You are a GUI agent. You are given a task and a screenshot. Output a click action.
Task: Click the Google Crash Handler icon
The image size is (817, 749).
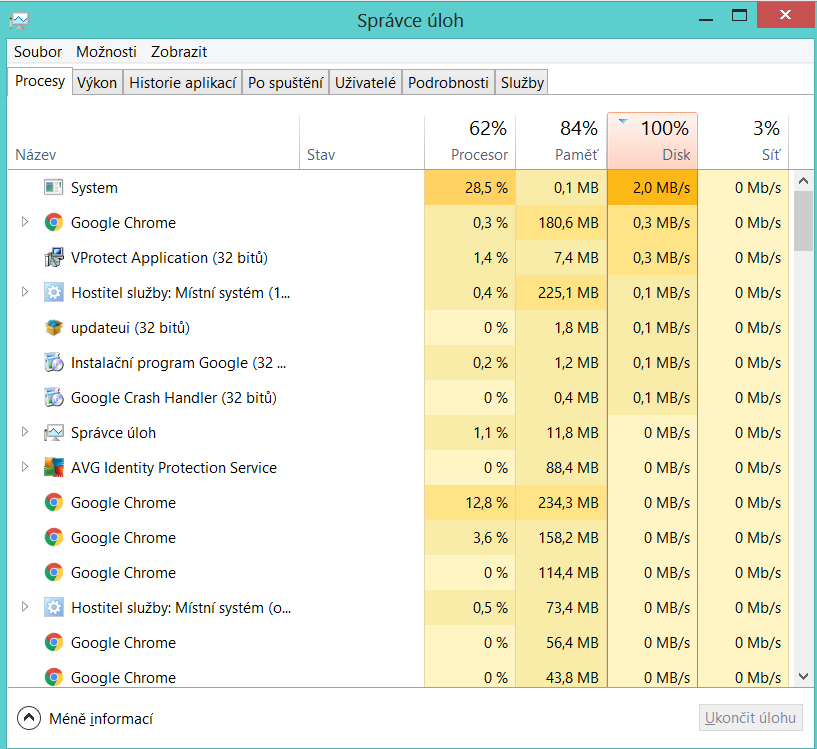[x=54, y=398]
